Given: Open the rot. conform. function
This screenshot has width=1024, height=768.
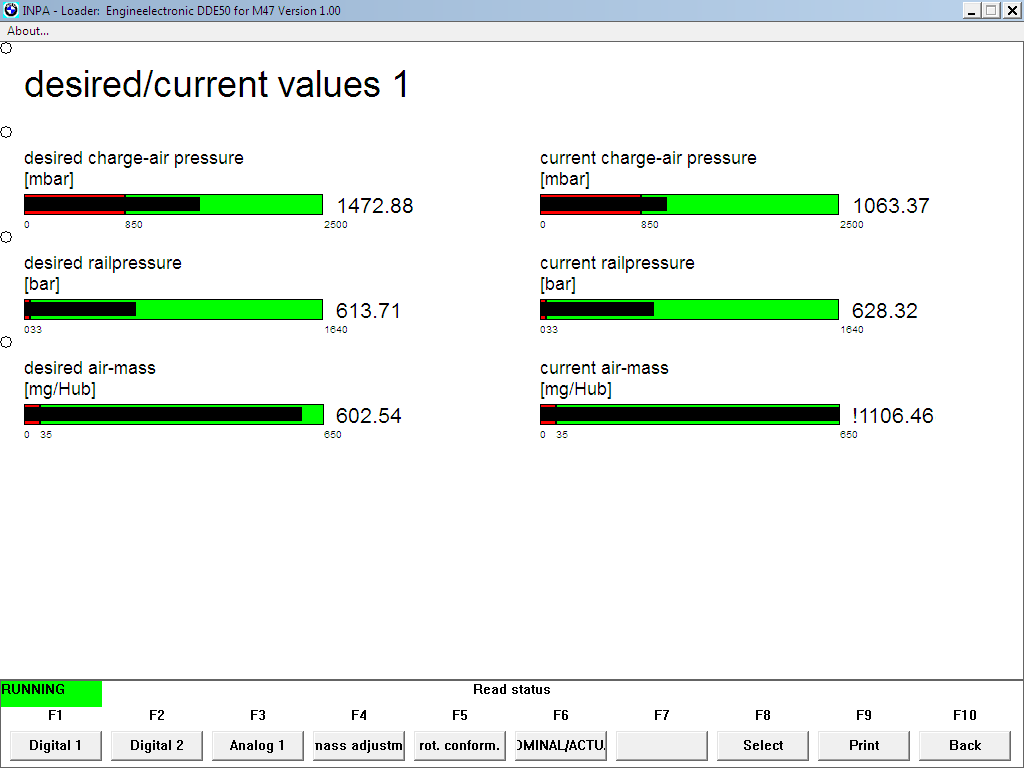Looking at the screenshot, I should [460, 745].
